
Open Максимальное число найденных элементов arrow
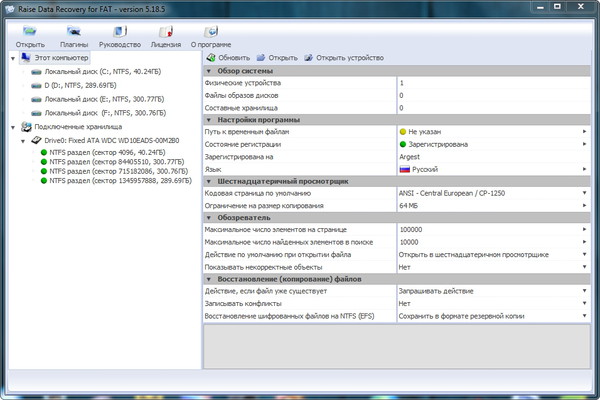coord(584,242)
